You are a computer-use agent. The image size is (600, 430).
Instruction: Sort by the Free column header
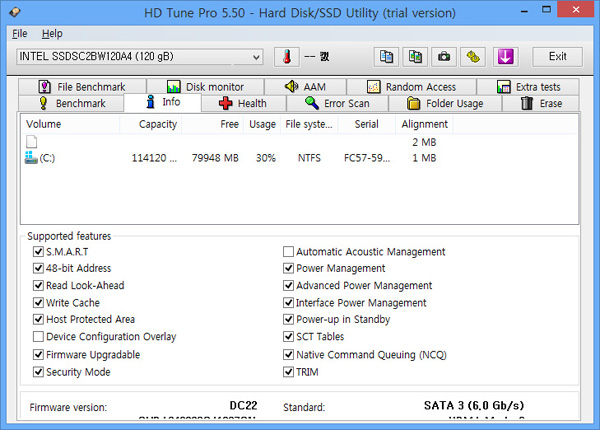pyautogui.click(x=212, y=124)
